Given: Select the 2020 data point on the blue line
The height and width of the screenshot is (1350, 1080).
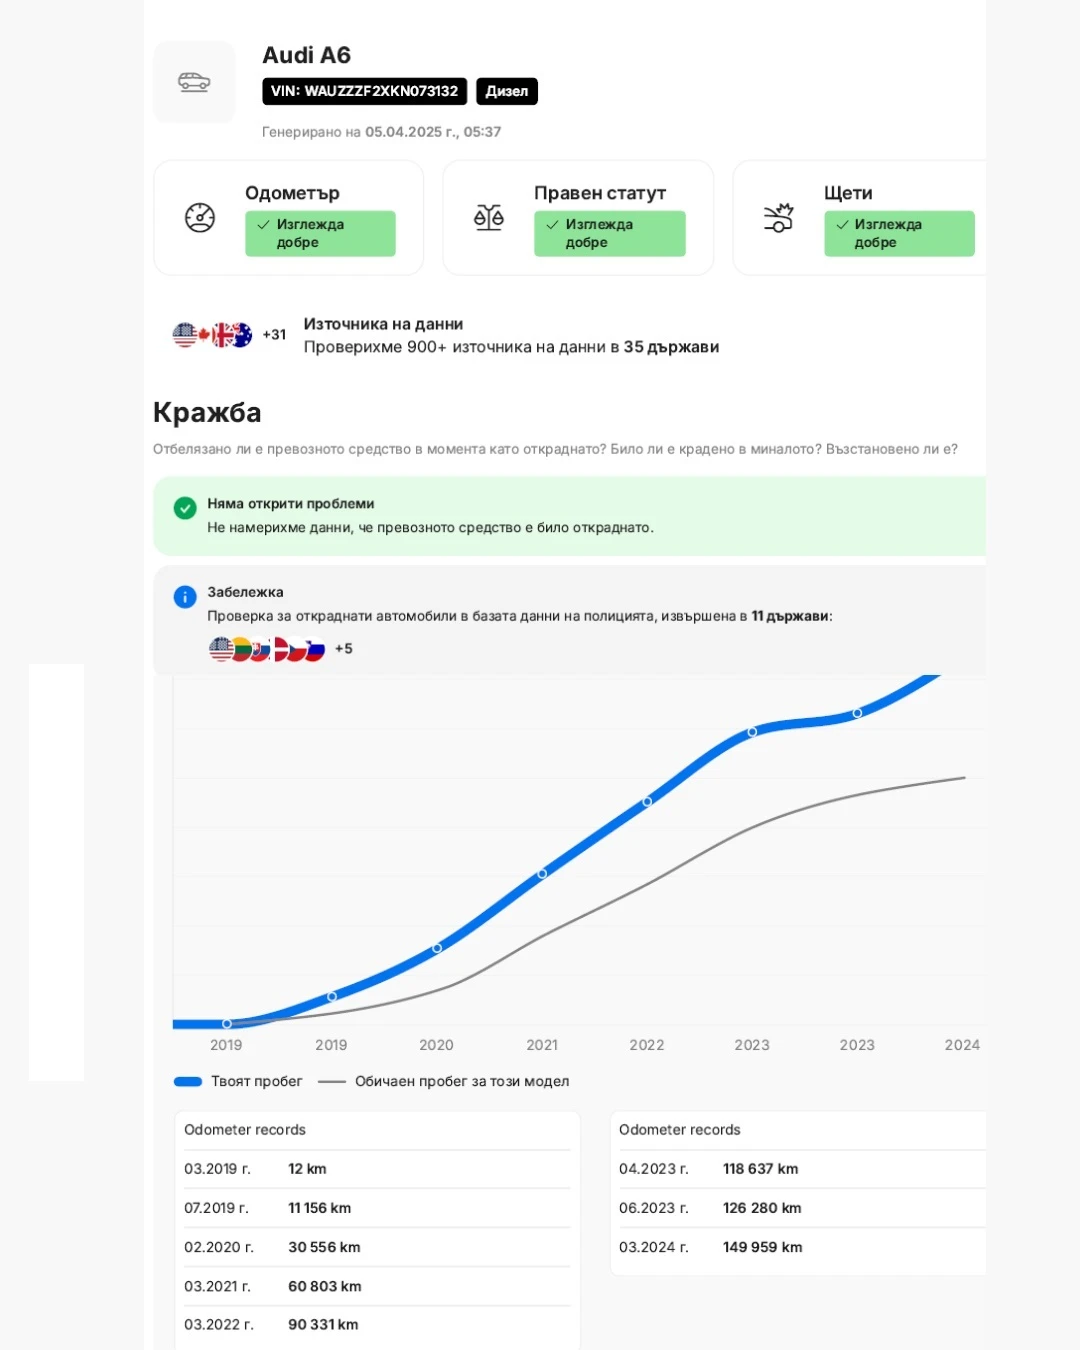Looking at the screenshot, I should (437, 948).
